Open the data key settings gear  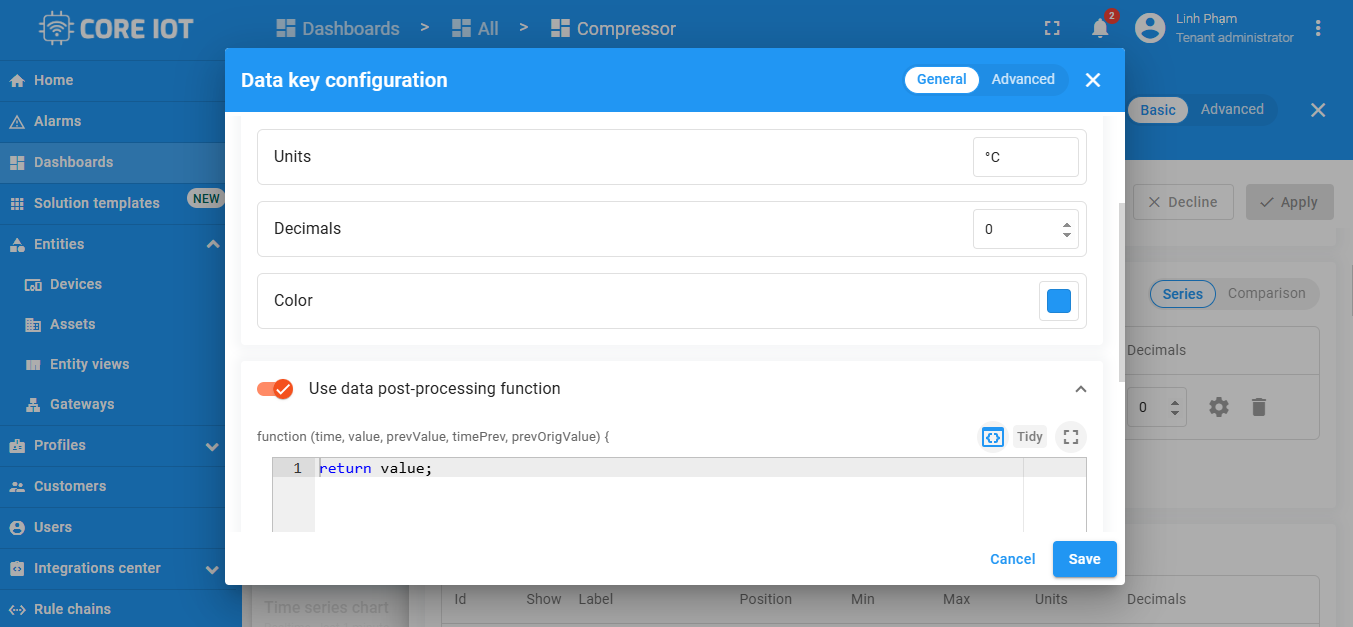click(1218, 407)
